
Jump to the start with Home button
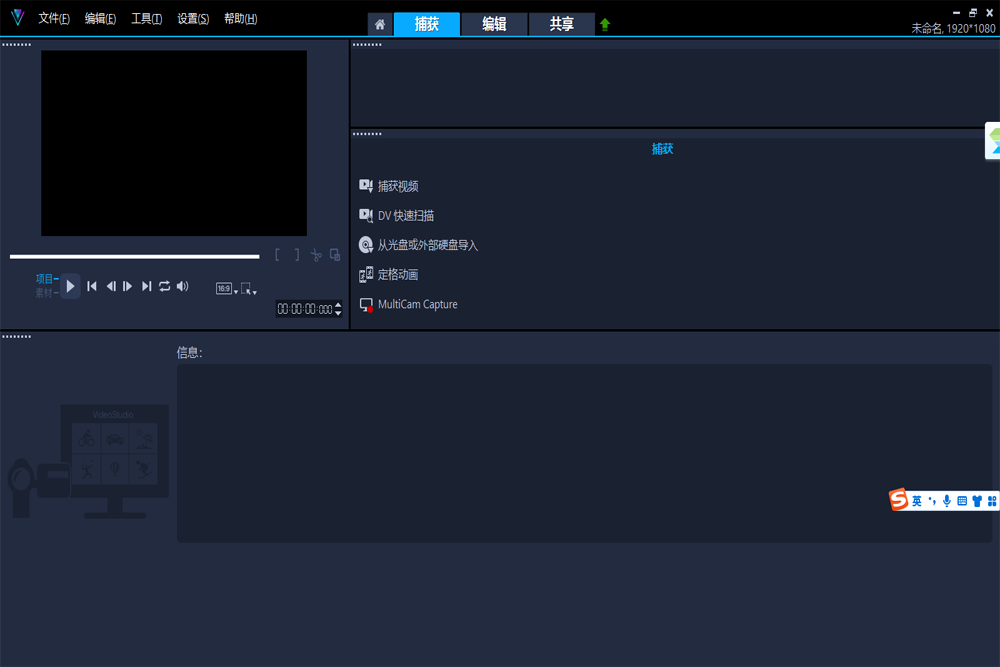92,286
